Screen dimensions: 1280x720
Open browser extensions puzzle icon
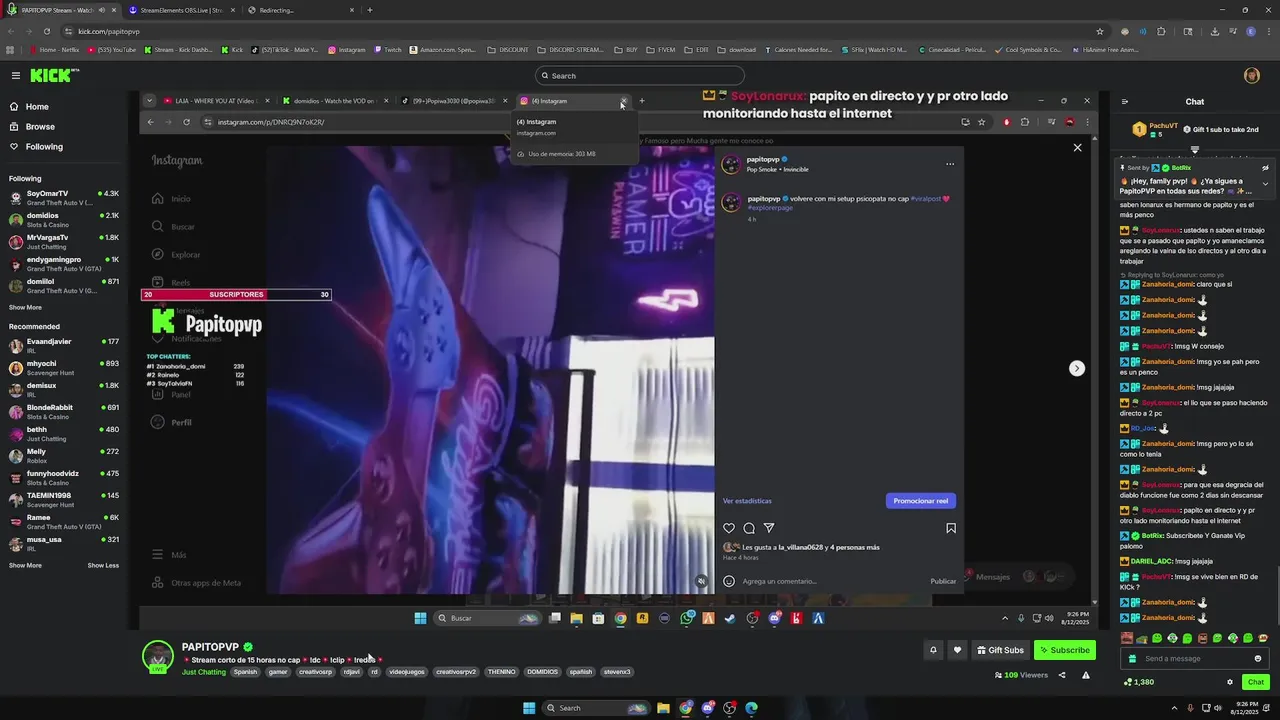pos(1161,31)
